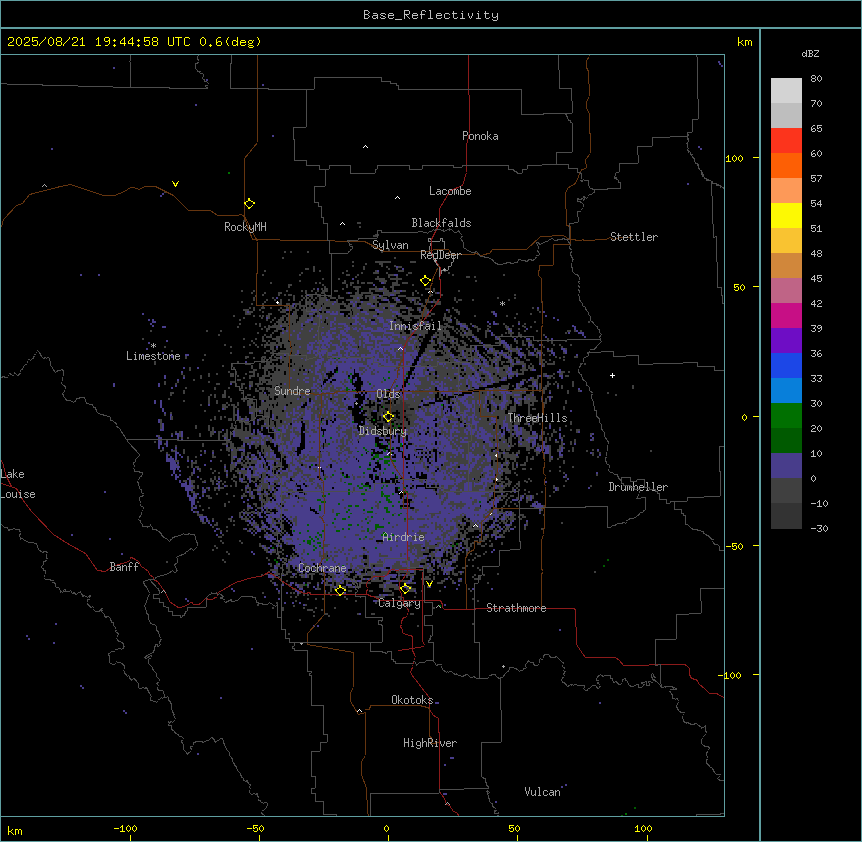This screenshot has width=862, height=842.
Task: Select the slate purple 10-0 dBZ swatch
Action: [786, 466]
